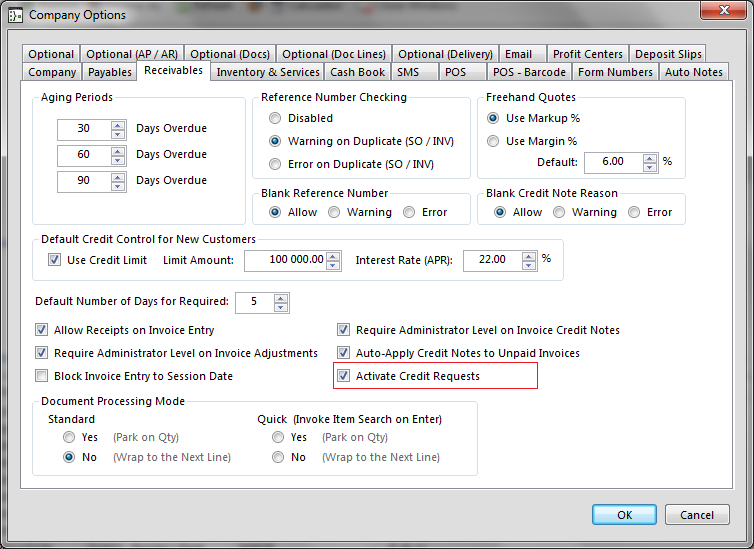Decrease the 90 Days Overdue spinner
Screen dimensions: 754x549
[118, 187]
